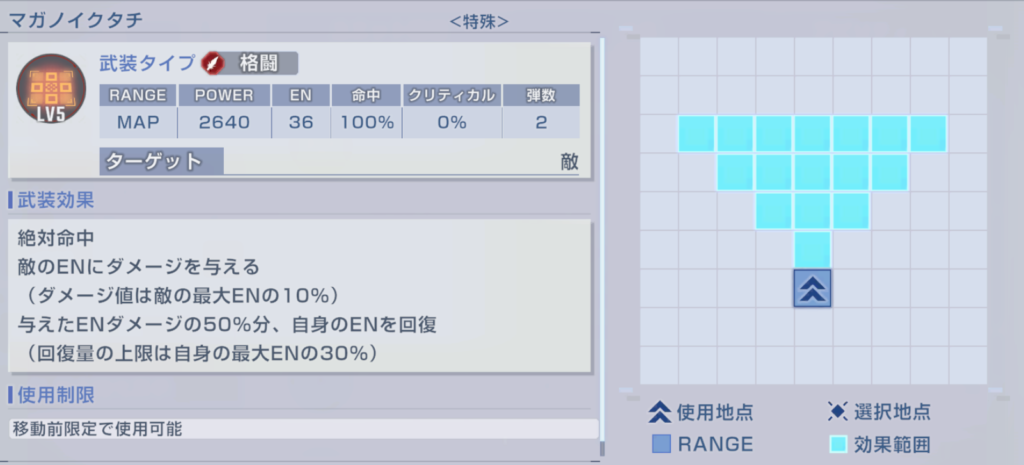Click the 使用制限 section header

[55, 395]
